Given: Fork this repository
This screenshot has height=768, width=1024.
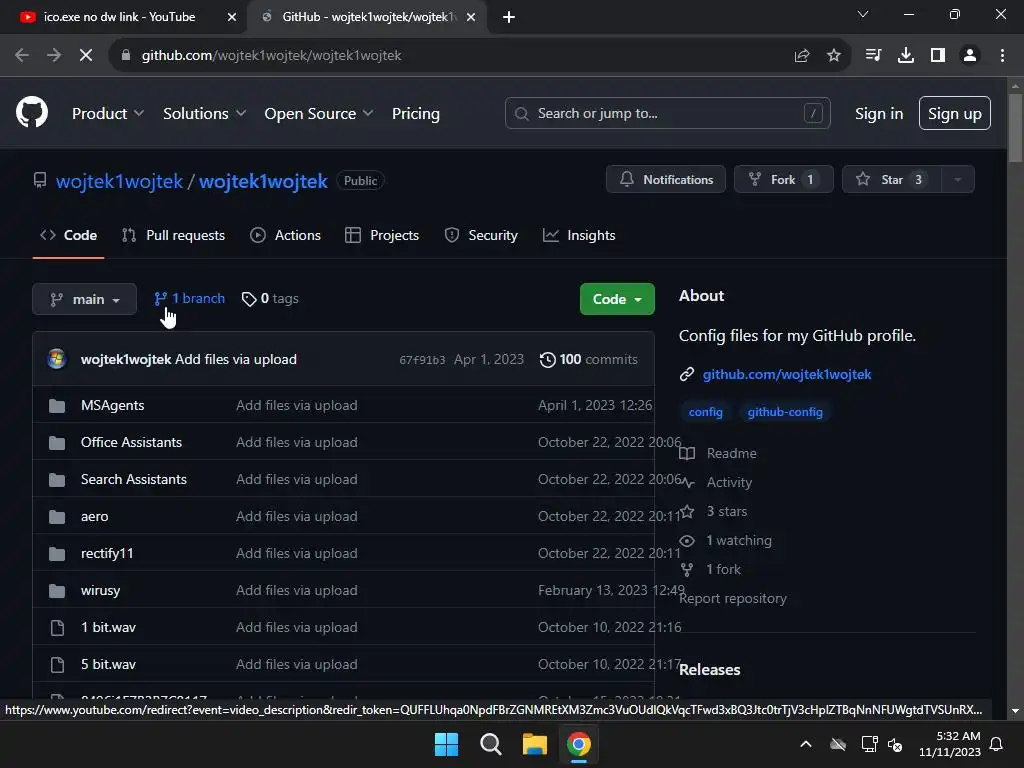Looking at the screenshot, I should tap(783, 179).
